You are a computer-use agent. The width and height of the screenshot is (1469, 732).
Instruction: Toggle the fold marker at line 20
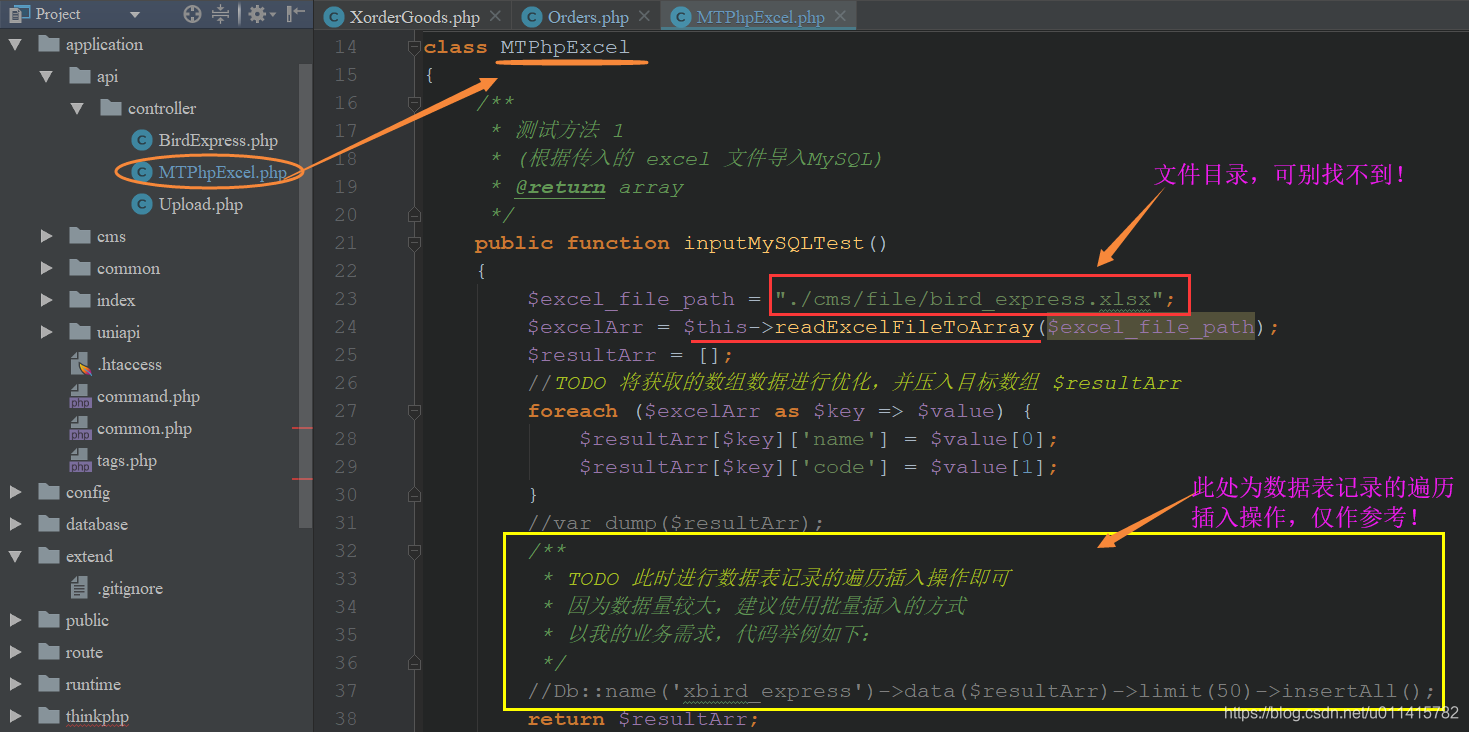pyautogui.click(x=413, y=214)
